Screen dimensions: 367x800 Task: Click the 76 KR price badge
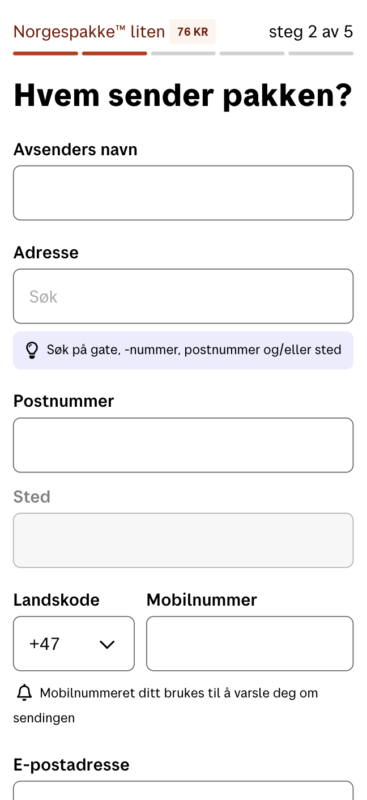coord(192,32)
